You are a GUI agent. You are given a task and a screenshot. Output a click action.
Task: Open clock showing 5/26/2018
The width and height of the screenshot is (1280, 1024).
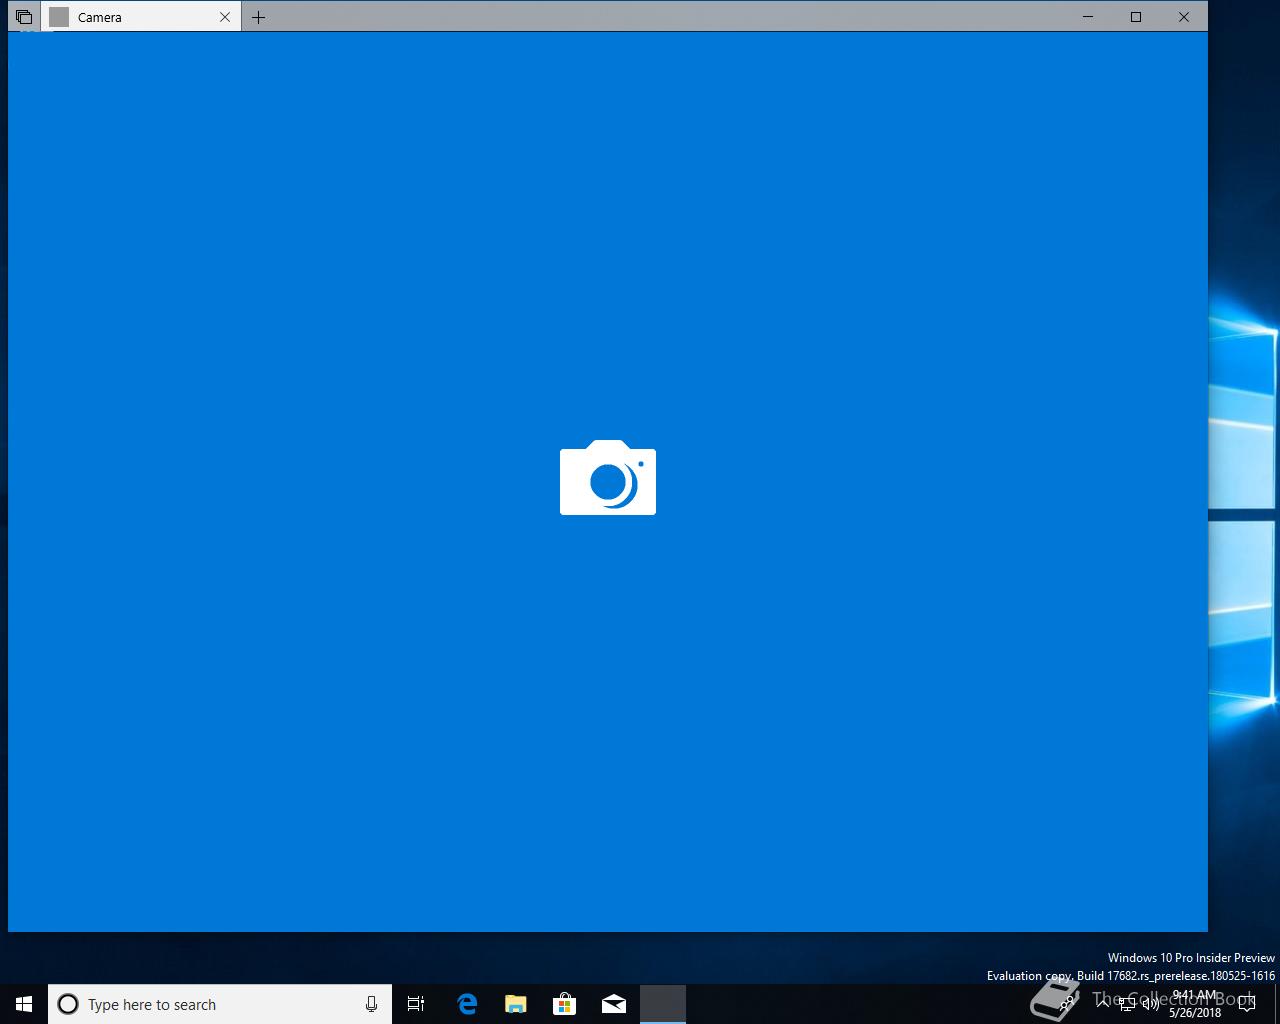(x=1195, y=1004)
